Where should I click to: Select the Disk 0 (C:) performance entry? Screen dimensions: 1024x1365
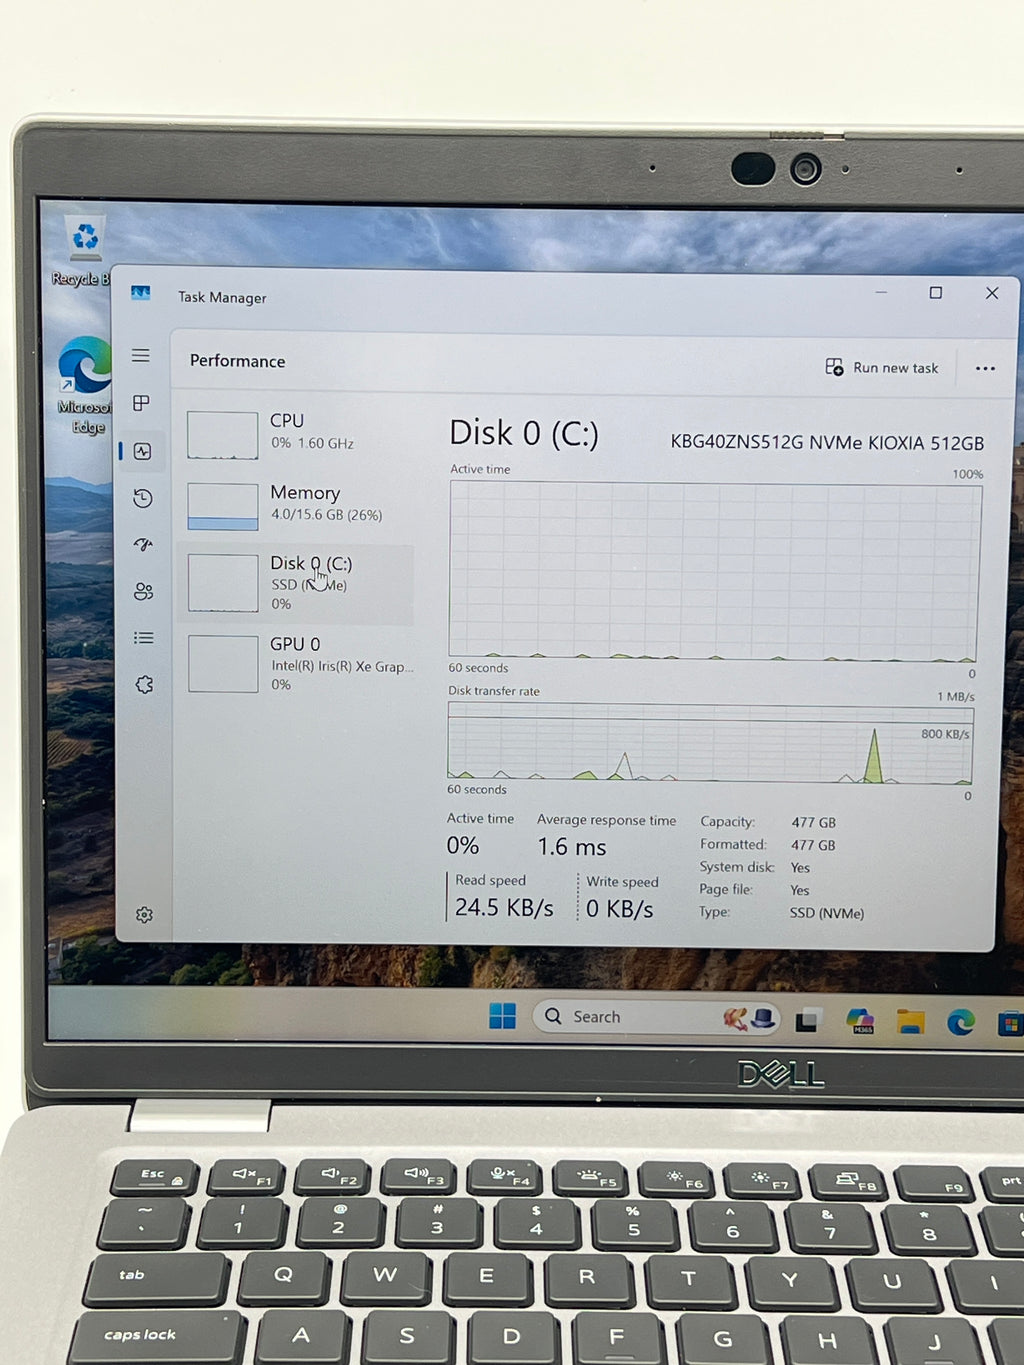tap(297, 584)
